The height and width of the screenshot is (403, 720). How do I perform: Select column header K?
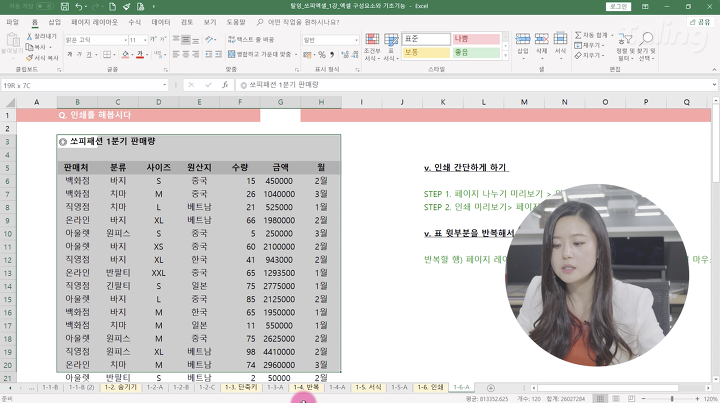443,102
